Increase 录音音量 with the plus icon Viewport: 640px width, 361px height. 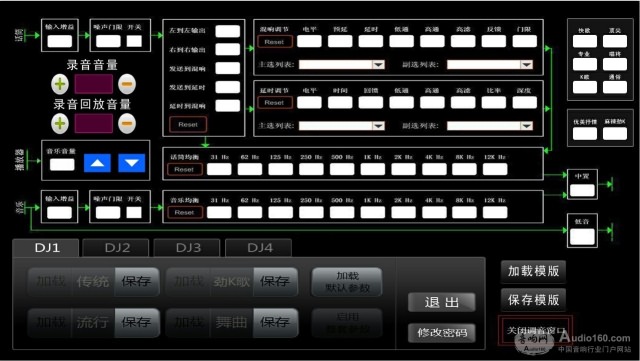point(60,84)
